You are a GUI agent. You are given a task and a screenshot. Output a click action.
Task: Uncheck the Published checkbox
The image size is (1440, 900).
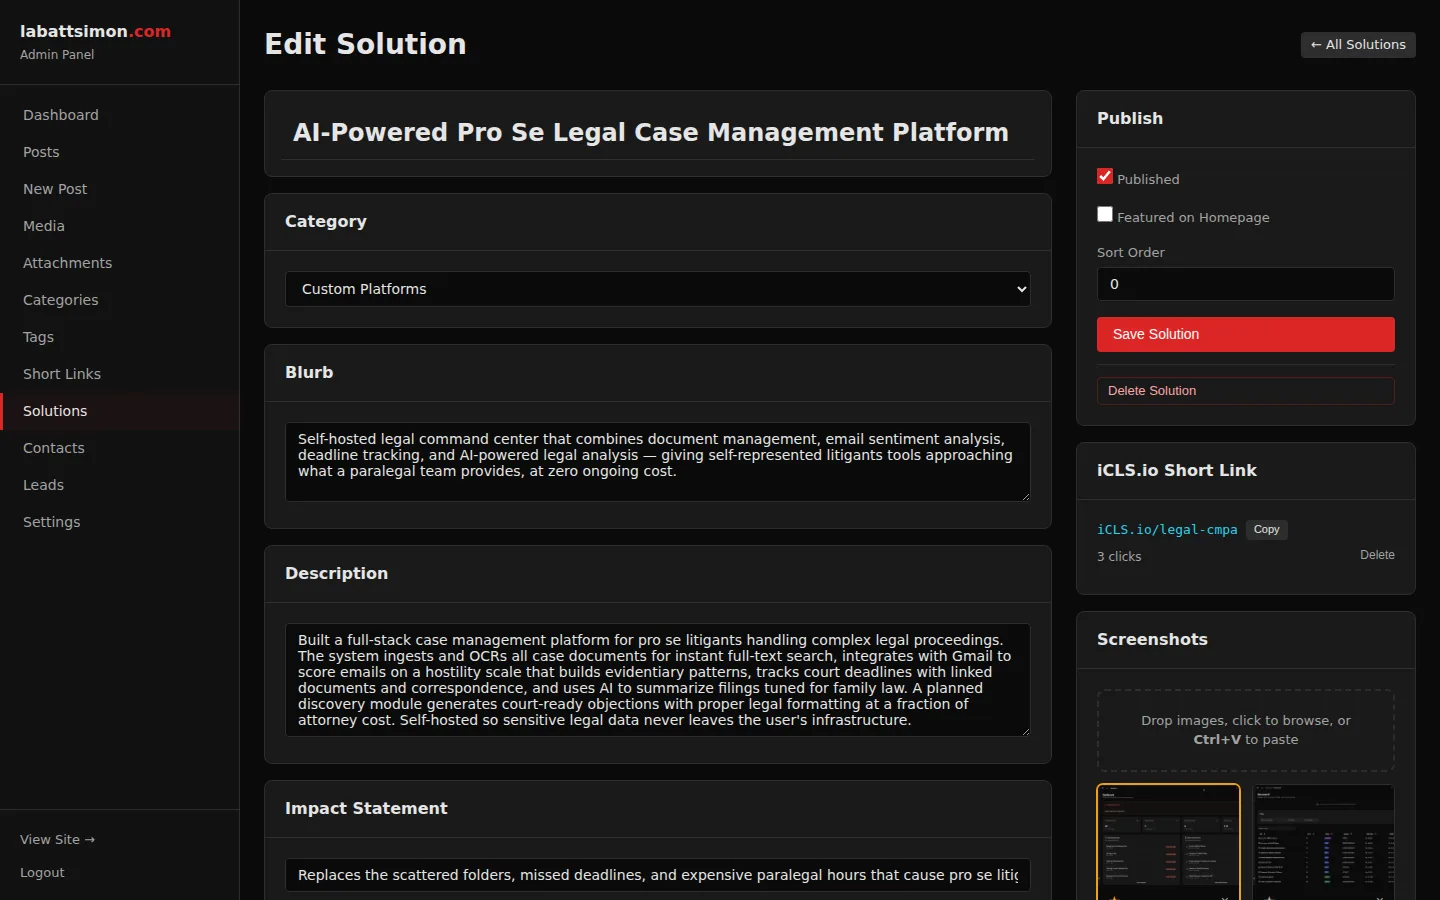tap(1105, 176)
